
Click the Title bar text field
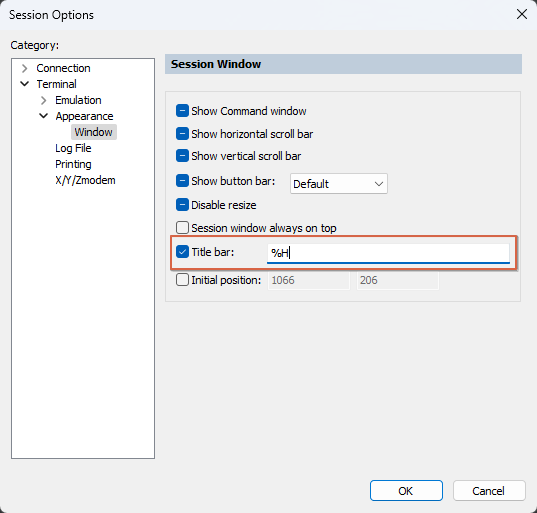[388, 253]
